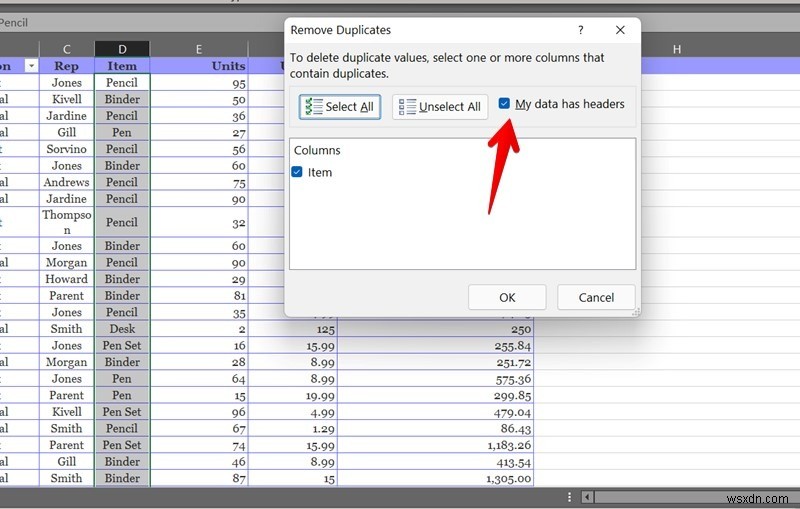The image size is (800, 509).
Task: Select the Units cell showing 96
Action: tap(199, 412)
